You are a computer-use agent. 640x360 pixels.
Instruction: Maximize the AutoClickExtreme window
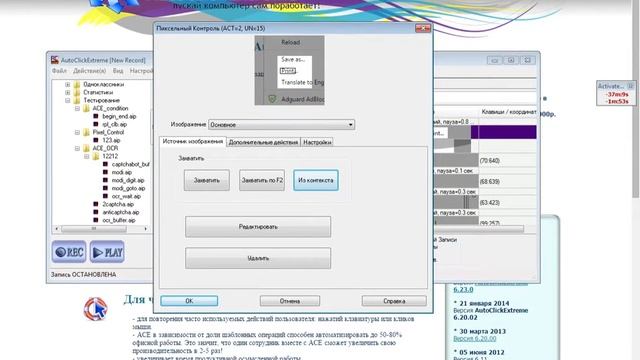pyautogui.click(x=511, y=60)
